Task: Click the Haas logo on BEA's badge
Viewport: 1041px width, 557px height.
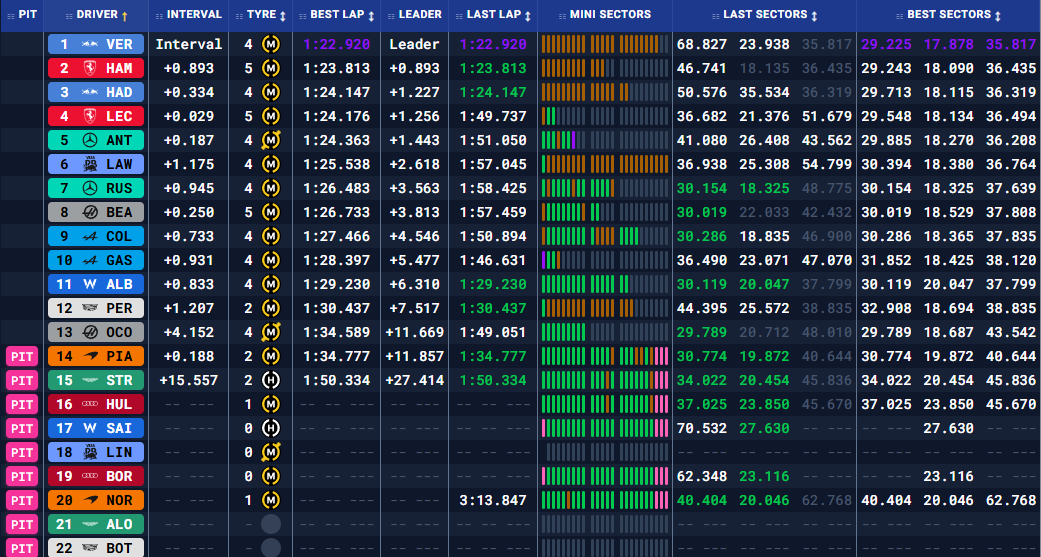Action: [x=89, y=212]
